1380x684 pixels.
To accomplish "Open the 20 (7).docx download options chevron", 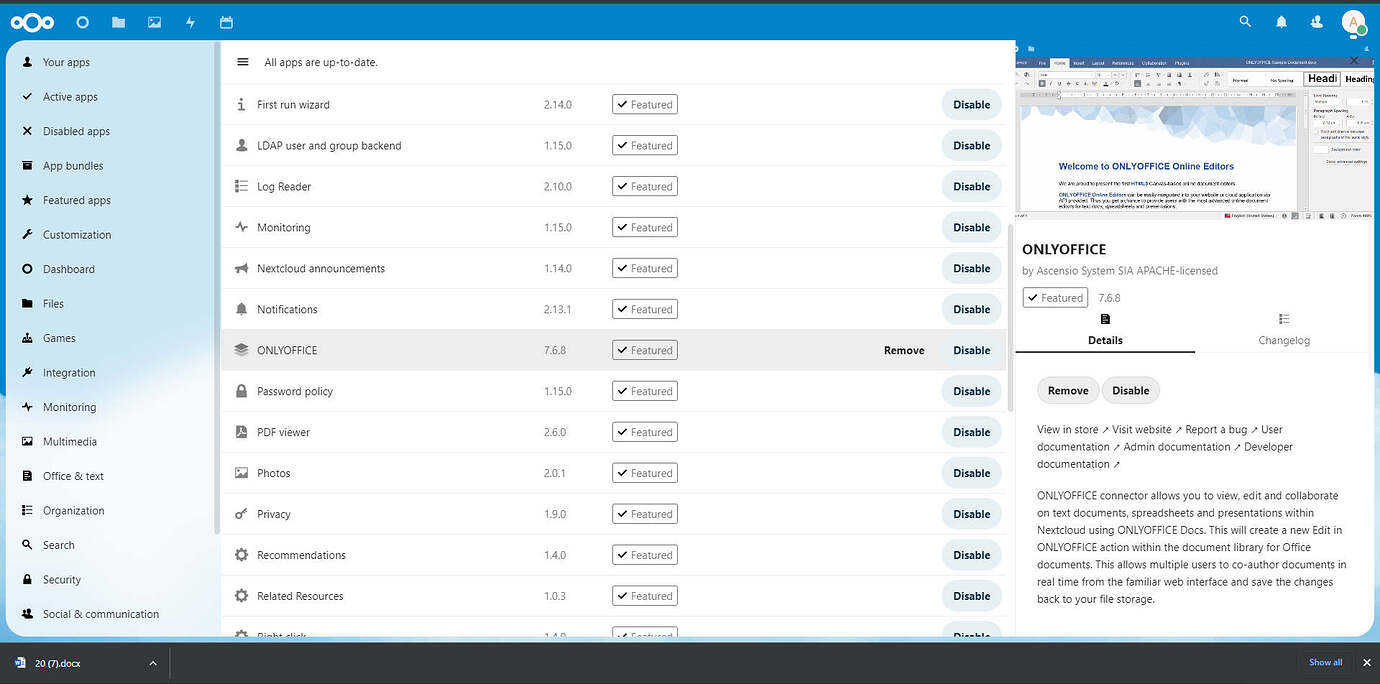I will [153, 663].
